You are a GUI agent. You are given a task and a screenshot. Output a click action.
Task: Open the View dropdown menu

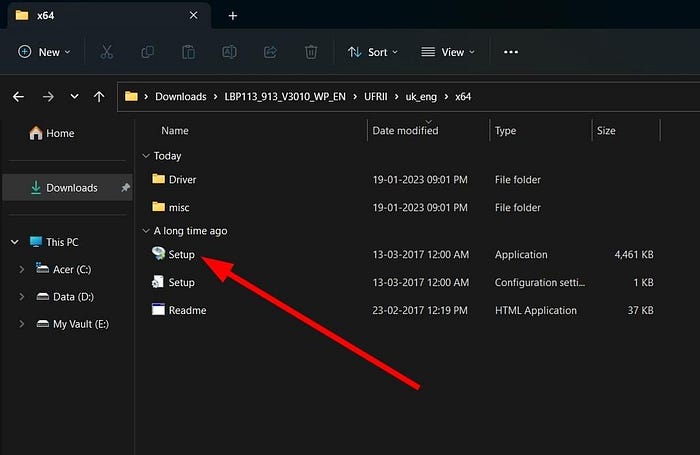(448, 52)
